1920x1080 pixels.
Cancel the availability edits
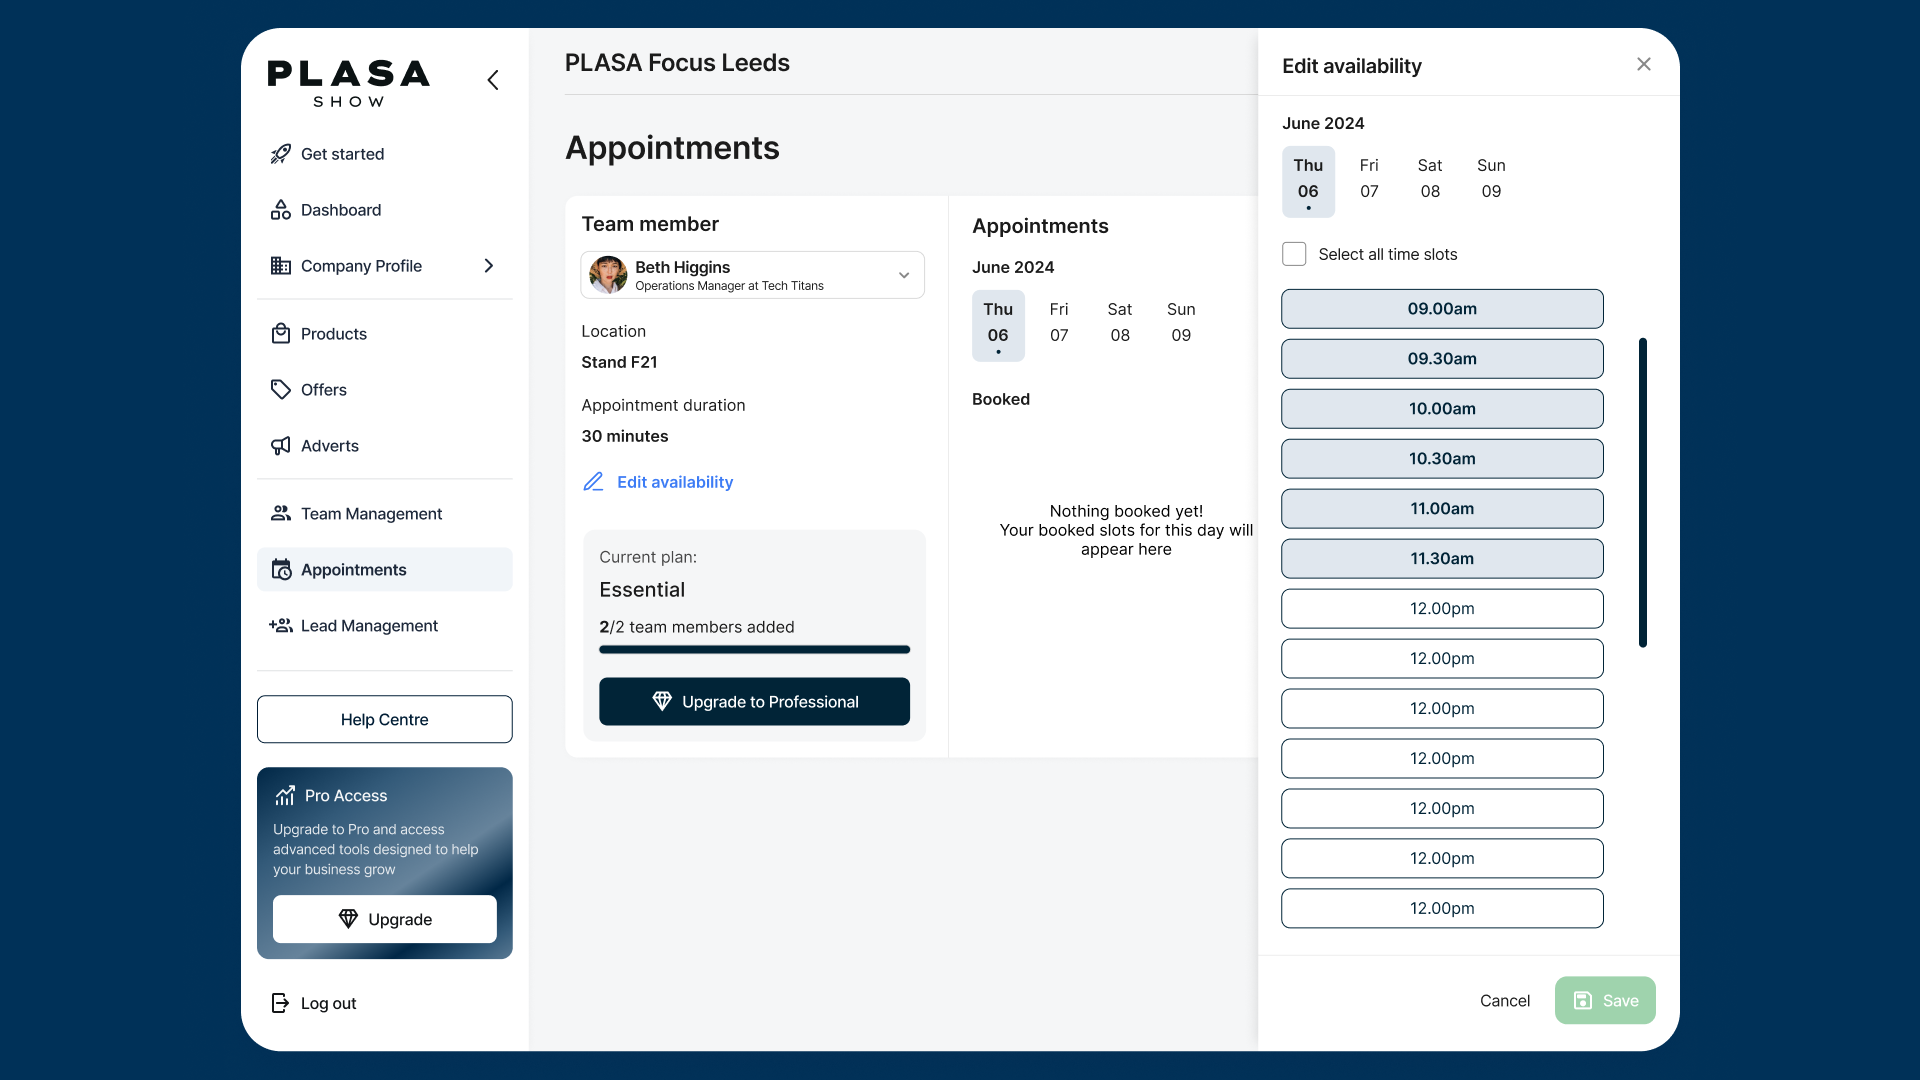point(1504,1001)
